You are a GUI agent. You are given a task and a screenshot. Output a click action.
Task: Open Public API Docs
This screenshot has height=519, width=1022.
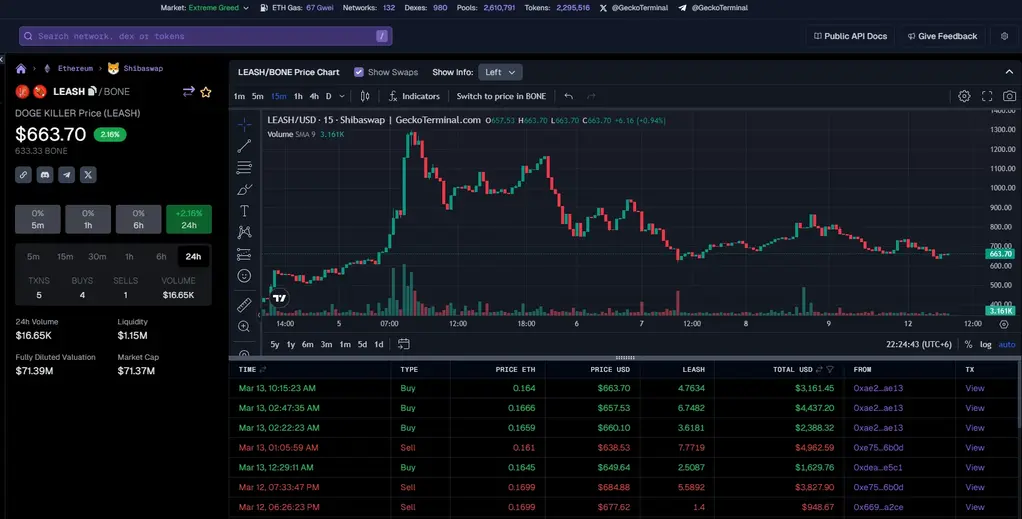pos(851,37)
